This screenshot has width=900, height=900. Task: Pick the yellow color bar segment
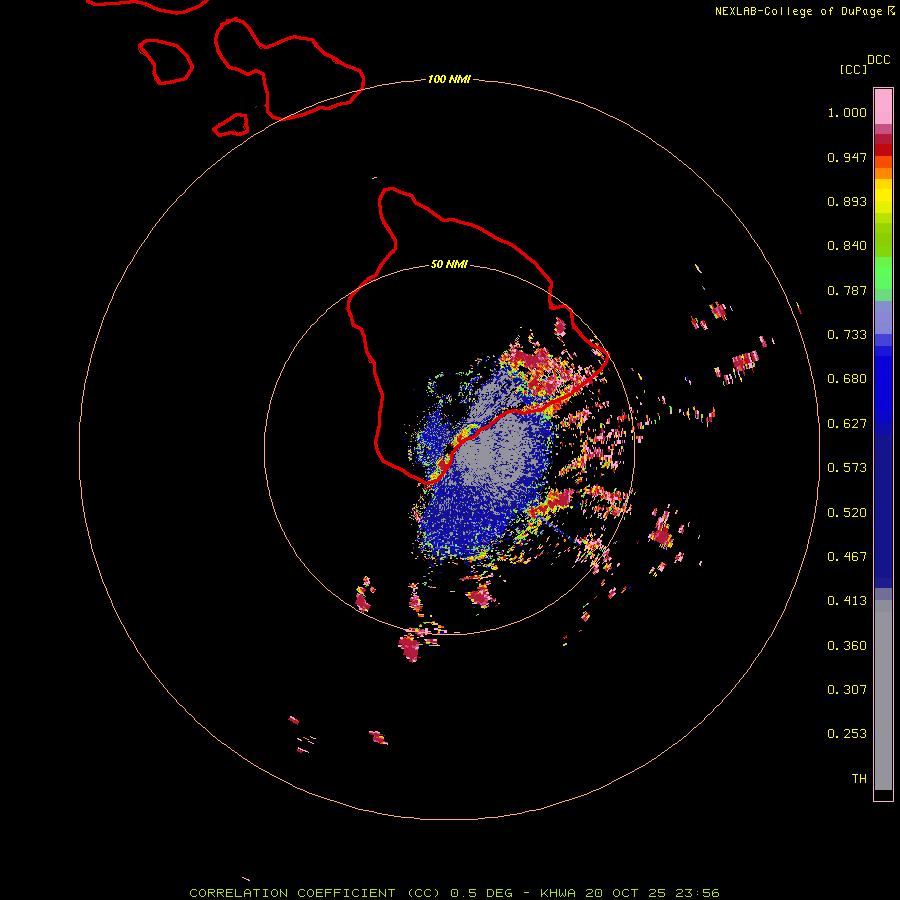pos(883,196)
